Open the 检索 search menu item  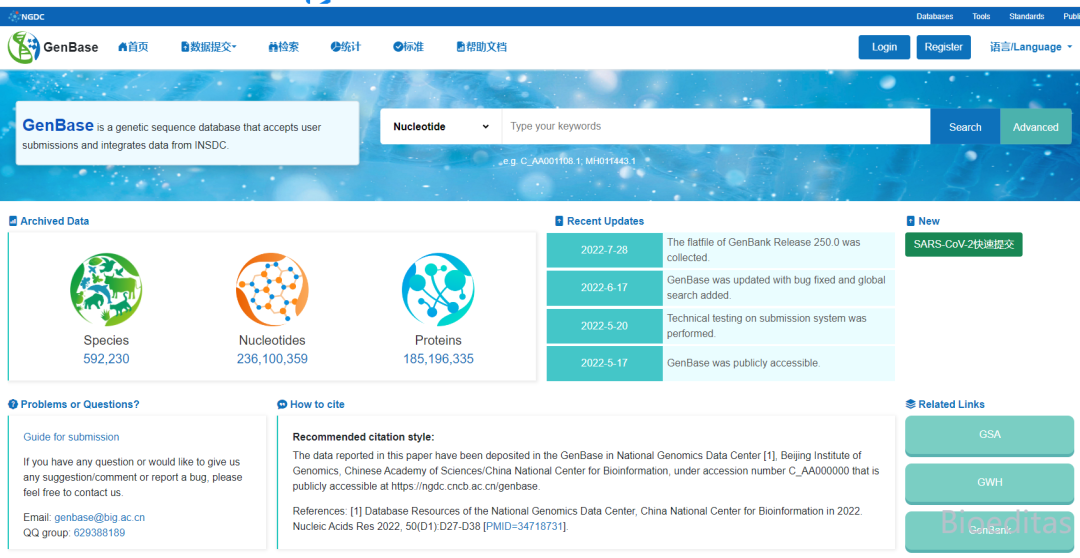(284, 47)
